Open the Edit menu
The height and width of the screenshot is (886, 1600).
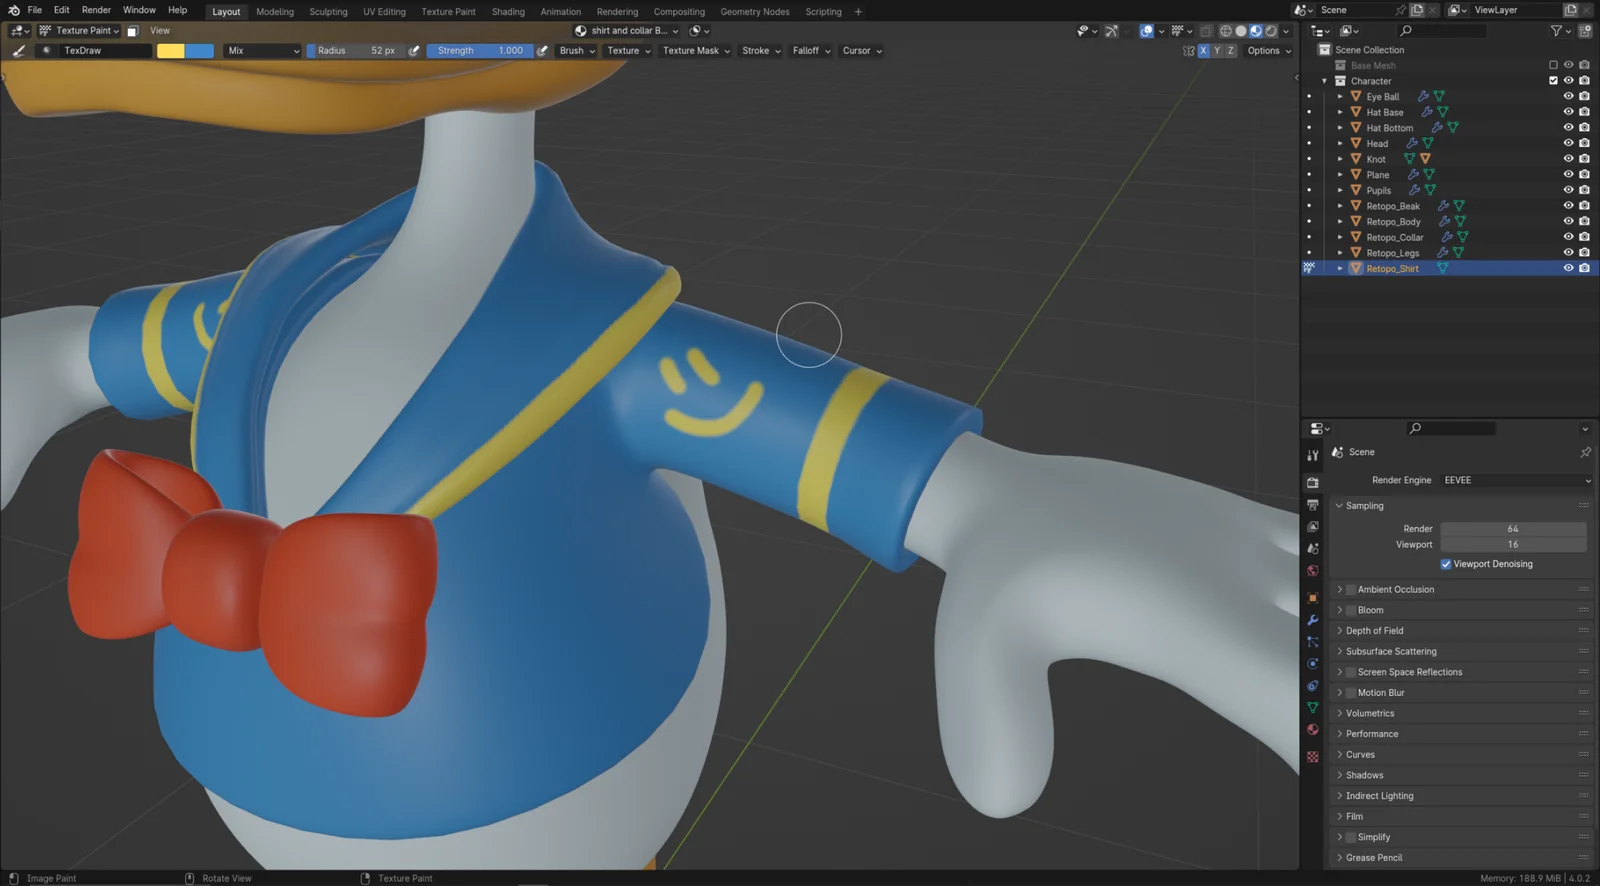[x=61, y=10]
